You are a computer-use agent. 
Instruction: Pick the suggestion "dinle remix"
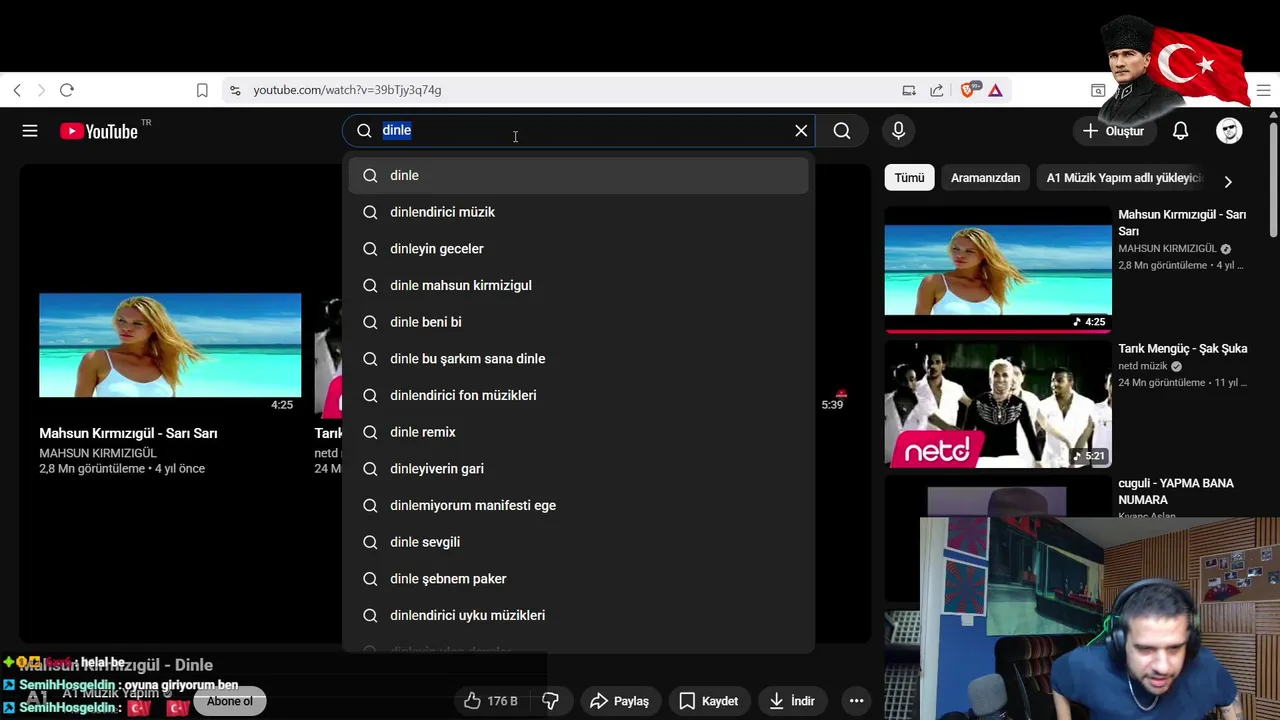(x=578, y=432)
